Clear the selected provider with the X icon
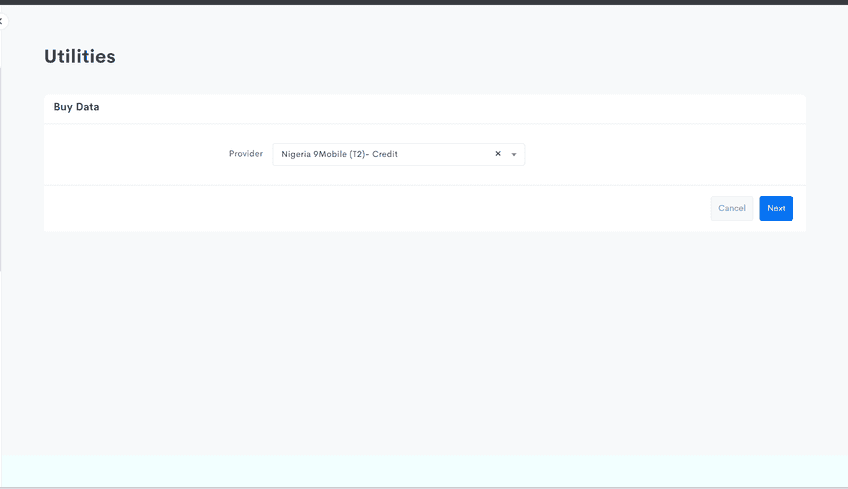848x489 pixels. (498, 154)
